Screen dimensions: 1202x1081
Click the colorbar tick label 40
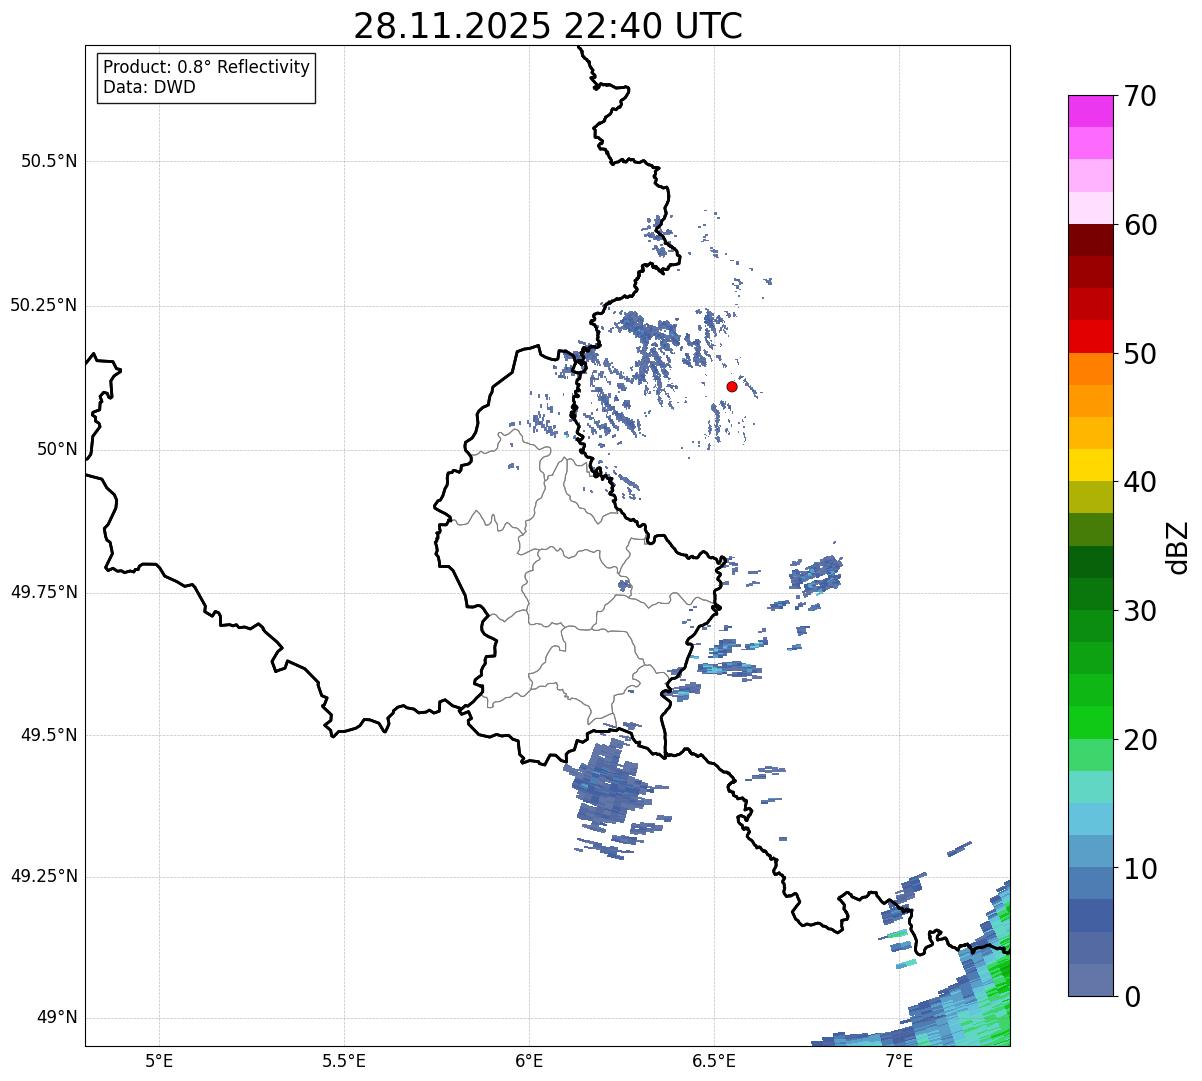[x=1139, y=482]
